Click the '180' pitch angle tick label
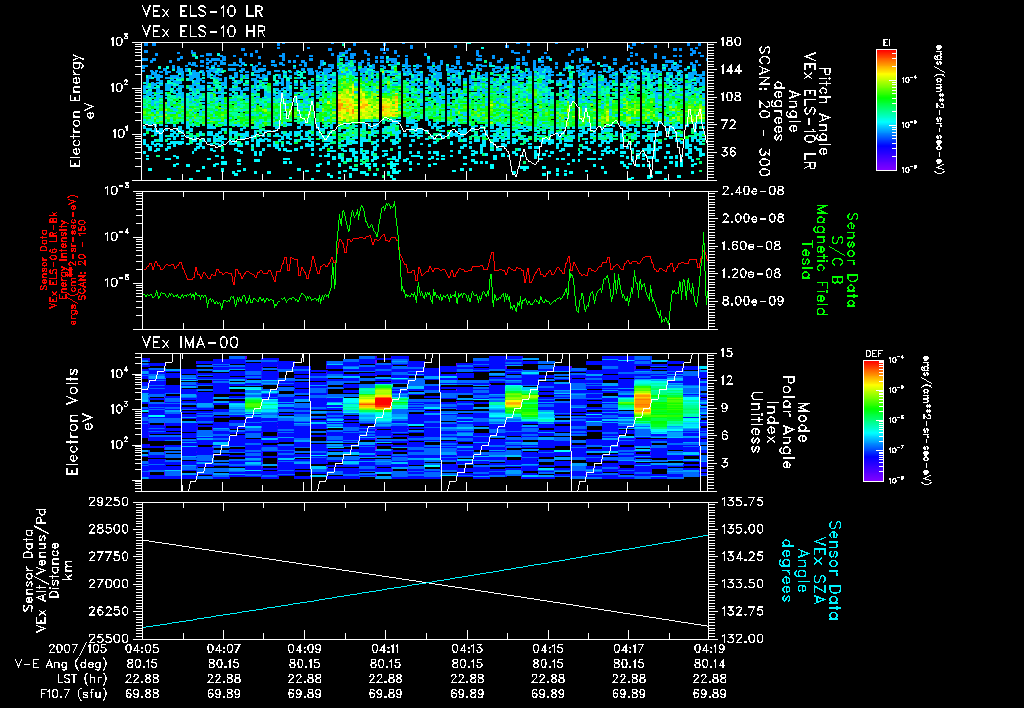 (731, 42)
